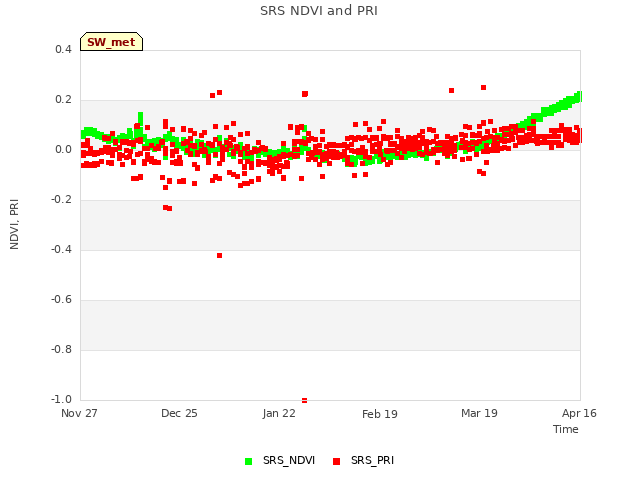Viewport: 640px width, 480px height.
Task: Click the -0.8 y-axis tick value
Action: (x=61, y=349)
